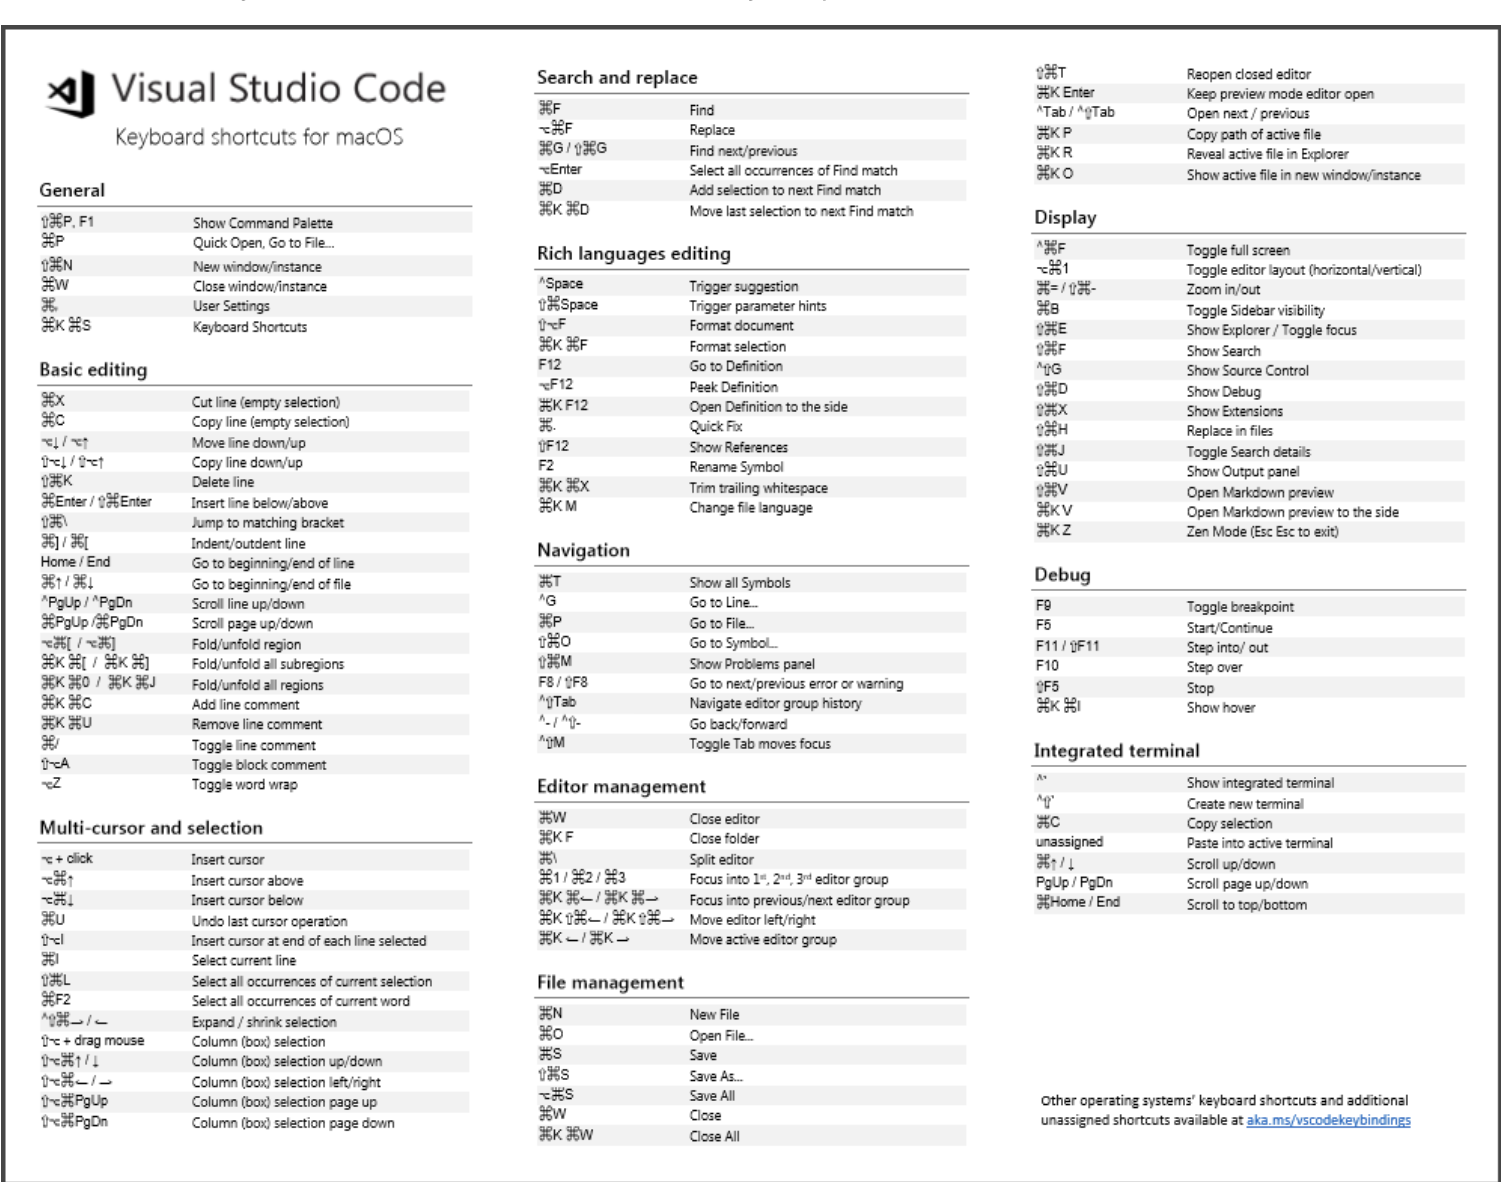Click the 'Add line comment' entry
This screenshot has width=1507, height=1182.
(x=245, y=705)
